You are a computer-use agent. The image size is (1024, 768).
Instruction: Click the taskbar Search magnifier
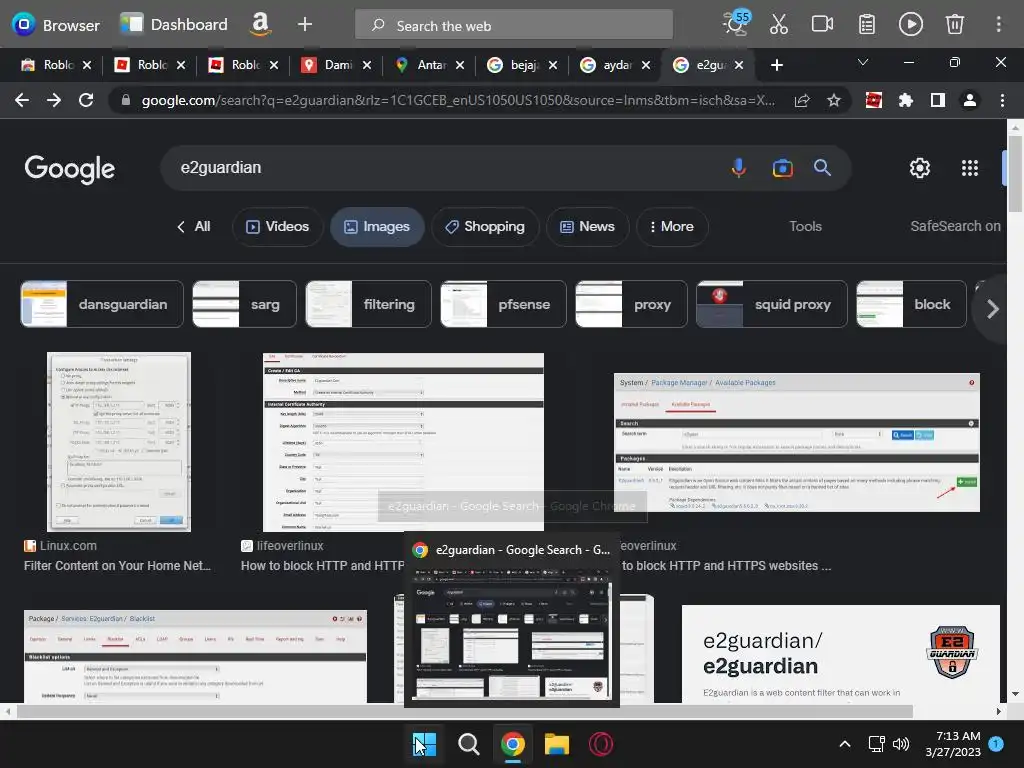coord(468,744)
